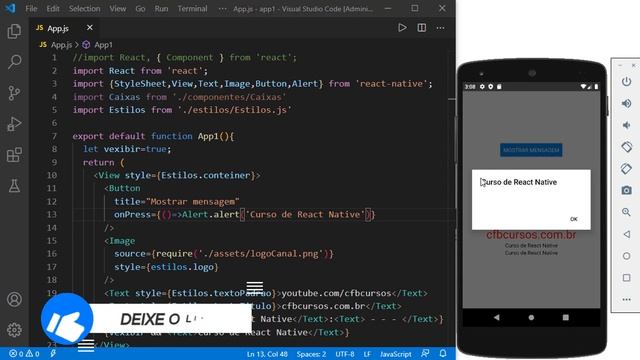Click 'react-native' import string on line 3

pyautogui.click(x=391, y=84)
